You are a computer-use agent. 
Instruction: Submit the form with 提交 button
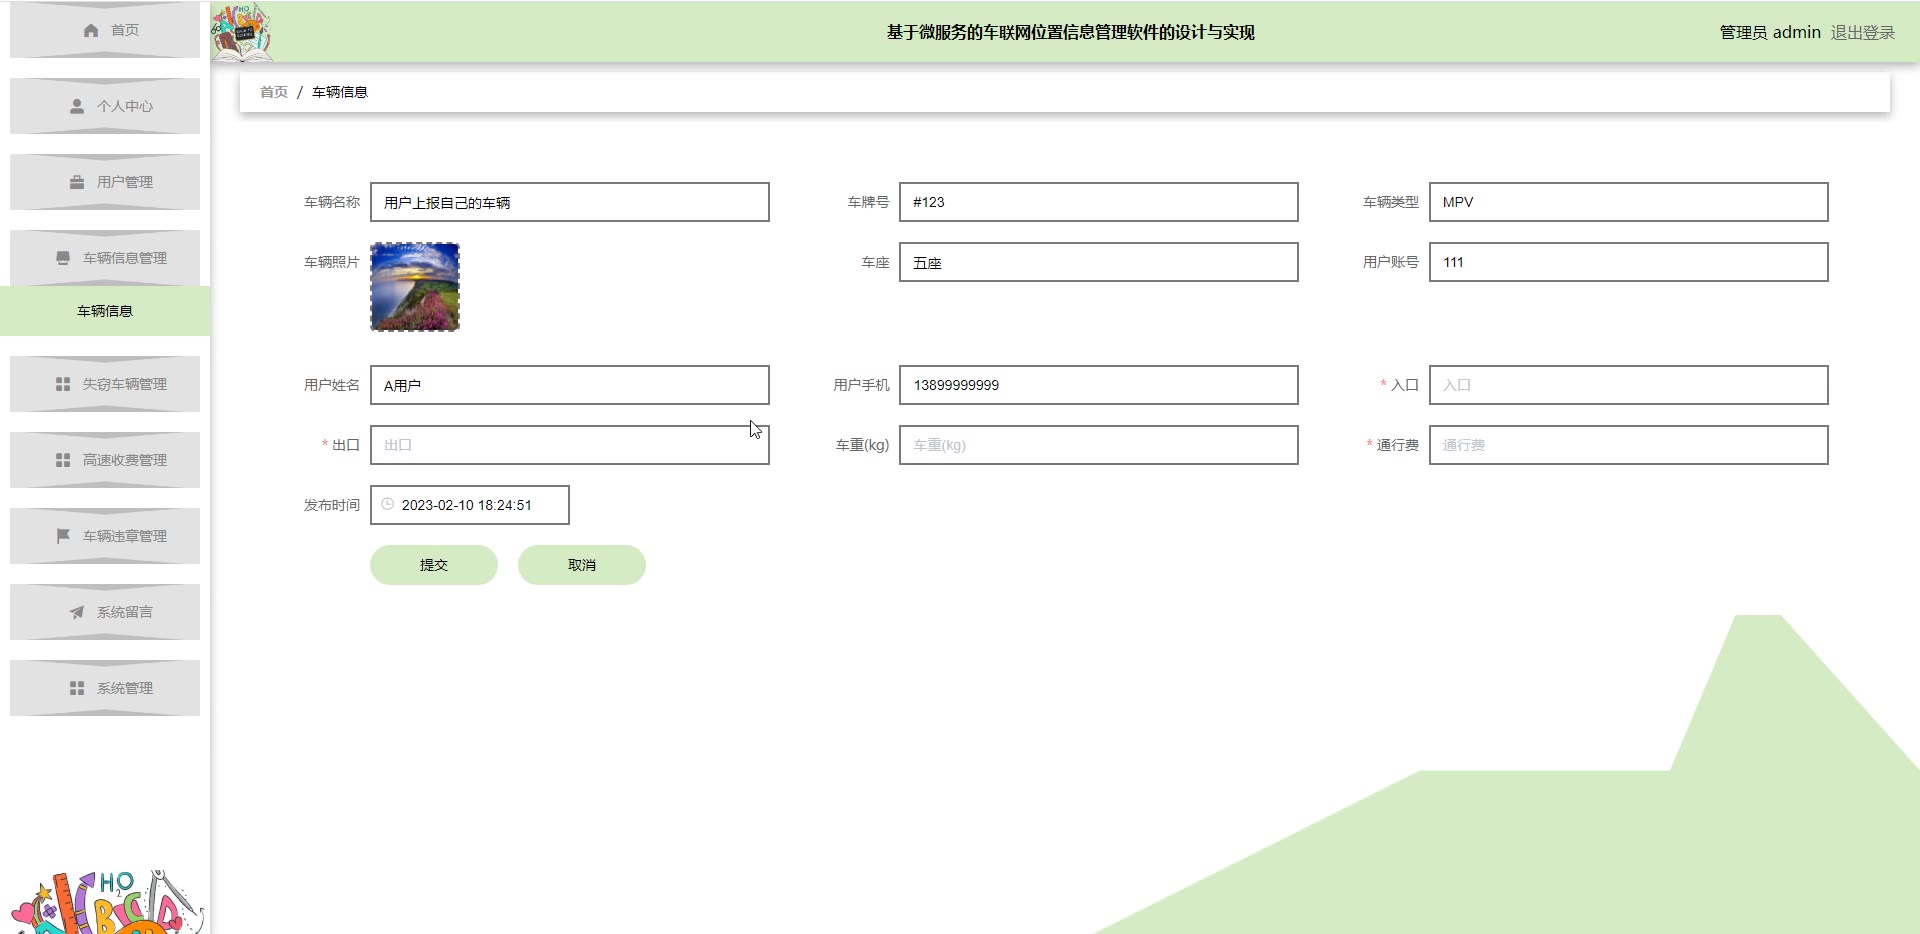(434, 565)
